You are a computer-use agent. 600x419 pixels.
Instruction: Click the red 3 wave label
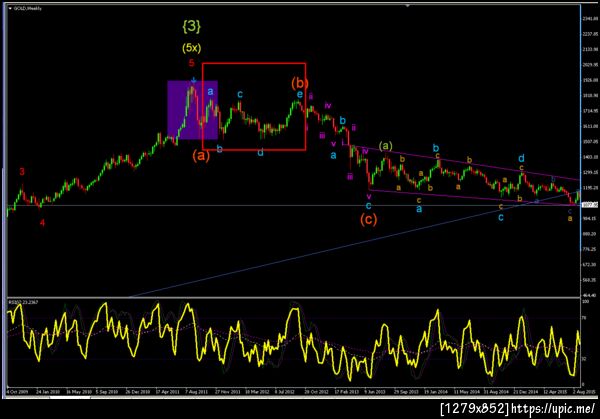tap(22, 172)
